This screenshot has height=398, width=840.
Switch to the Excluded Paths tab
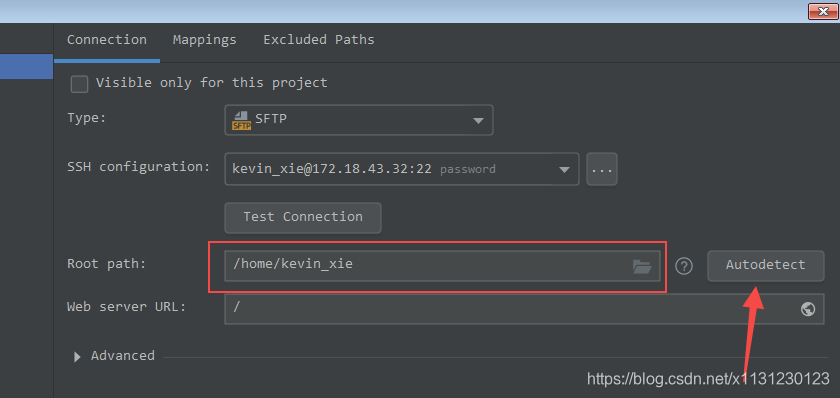point(319,40)
